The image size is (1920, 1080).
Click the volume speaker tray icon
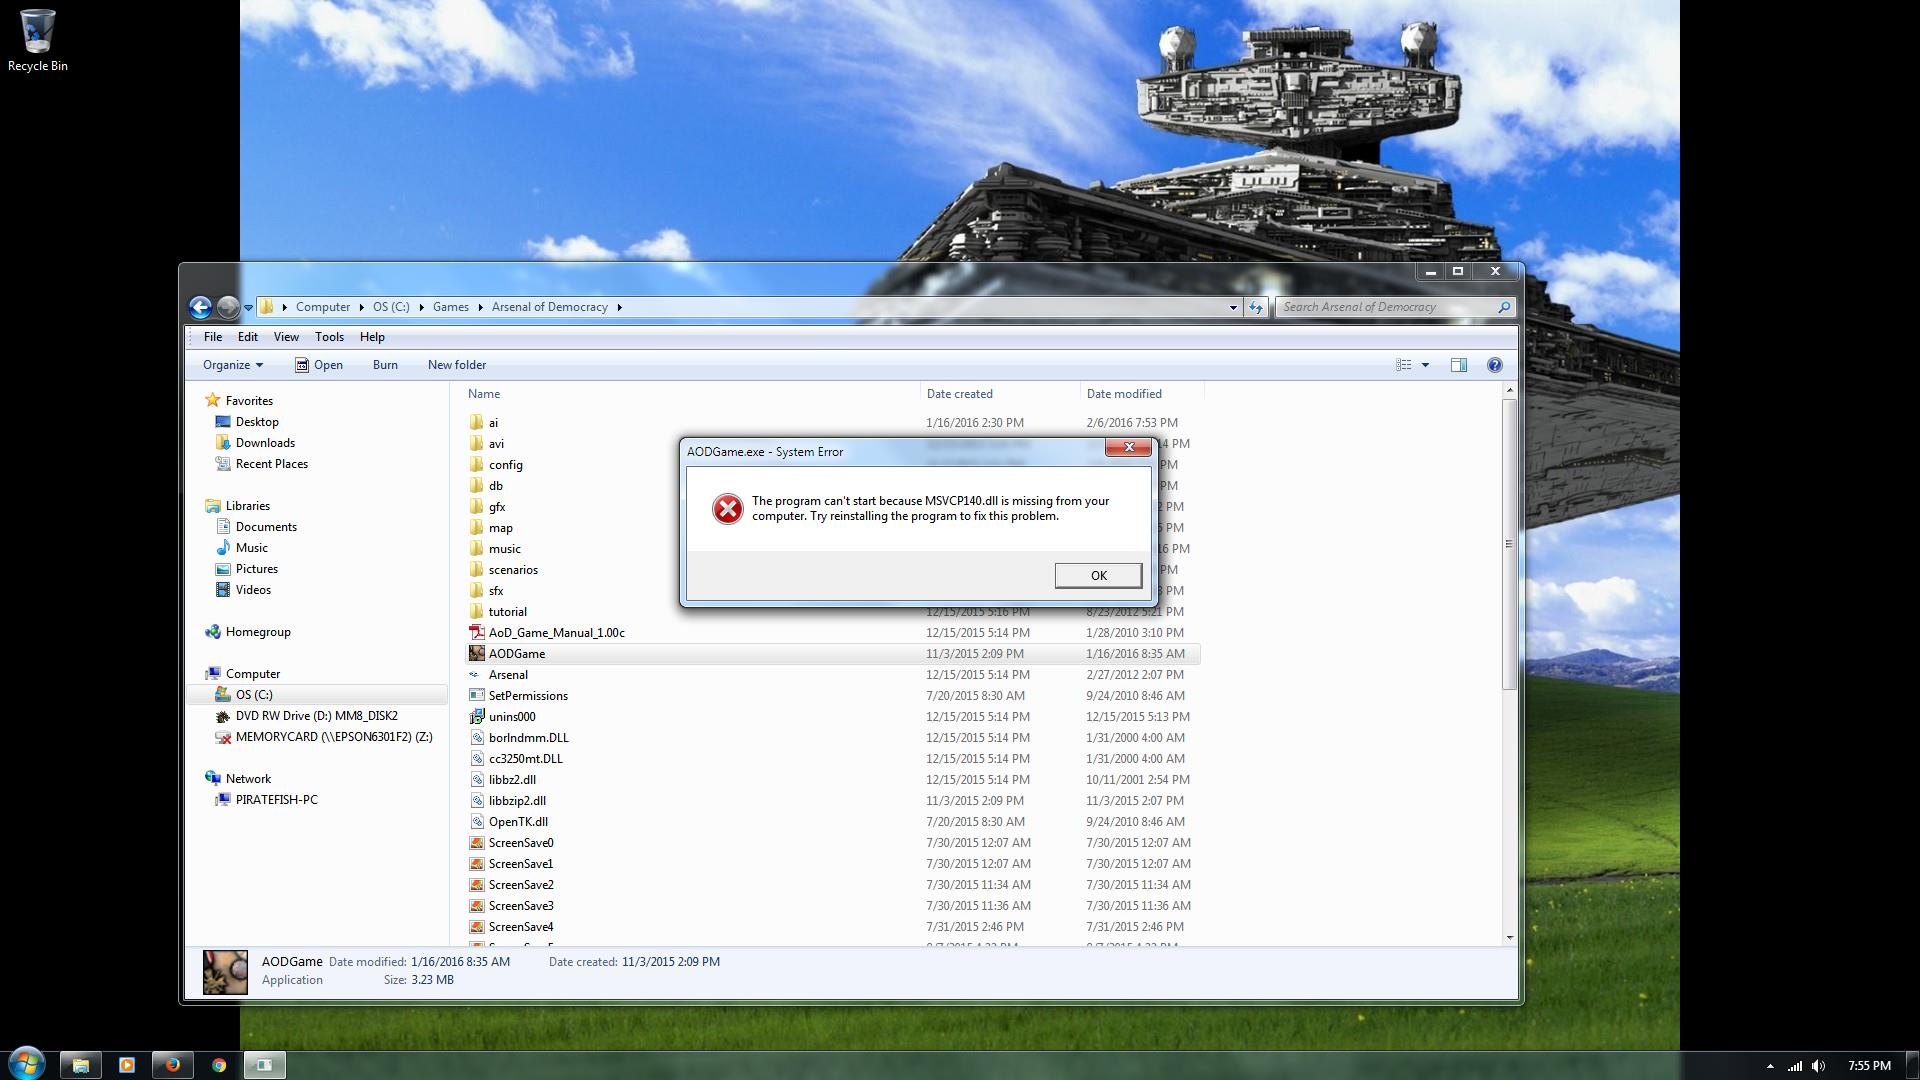click(x=1819, y=1066)
